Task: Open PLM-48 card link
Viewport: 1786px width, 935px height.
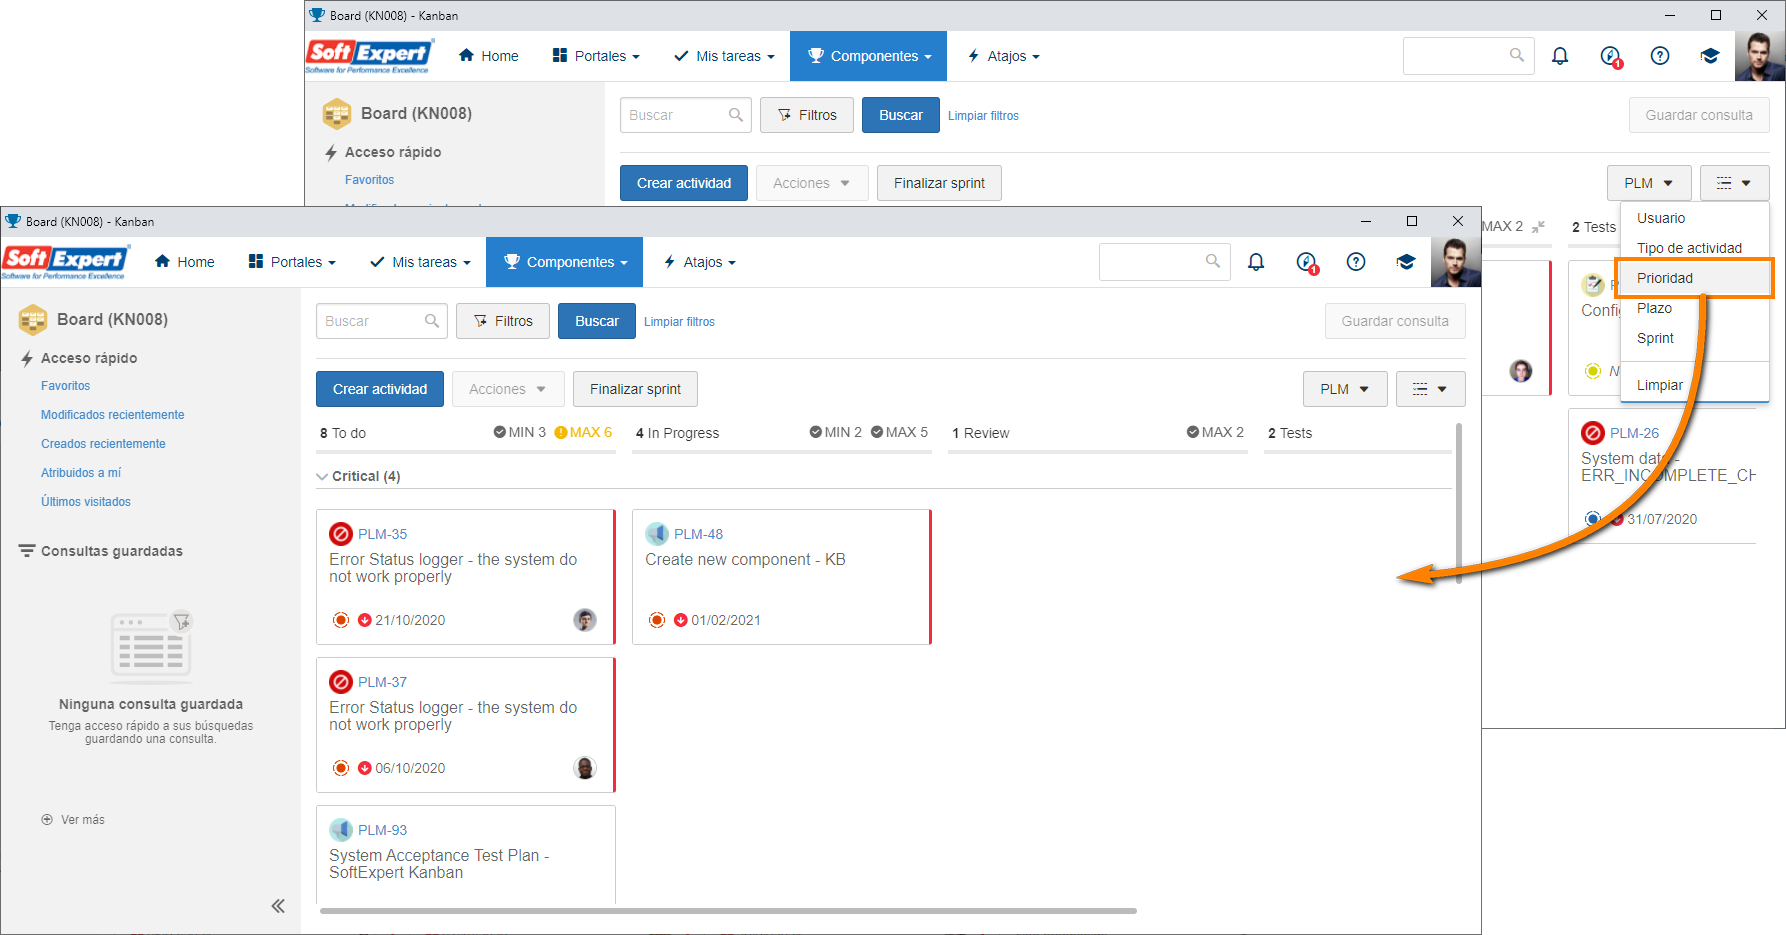Action: point(698,534)
